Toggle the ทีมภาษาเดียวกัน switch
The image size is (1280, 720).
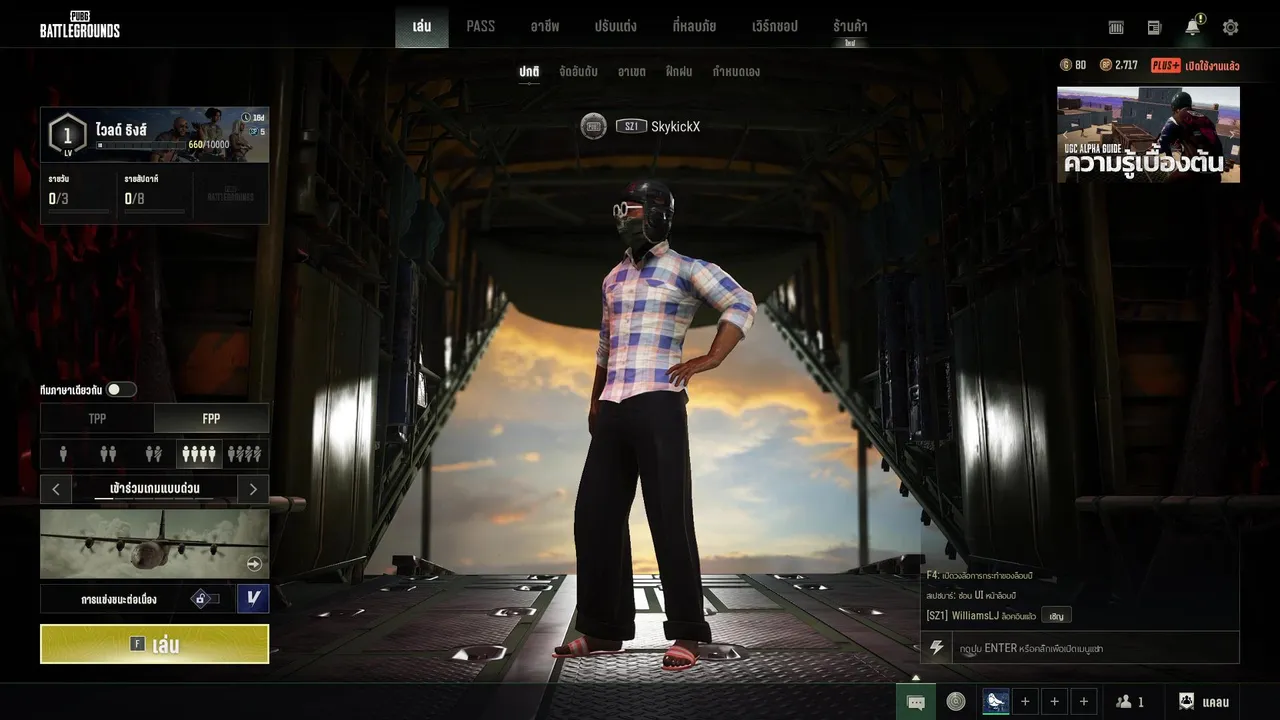coord(121,390)
